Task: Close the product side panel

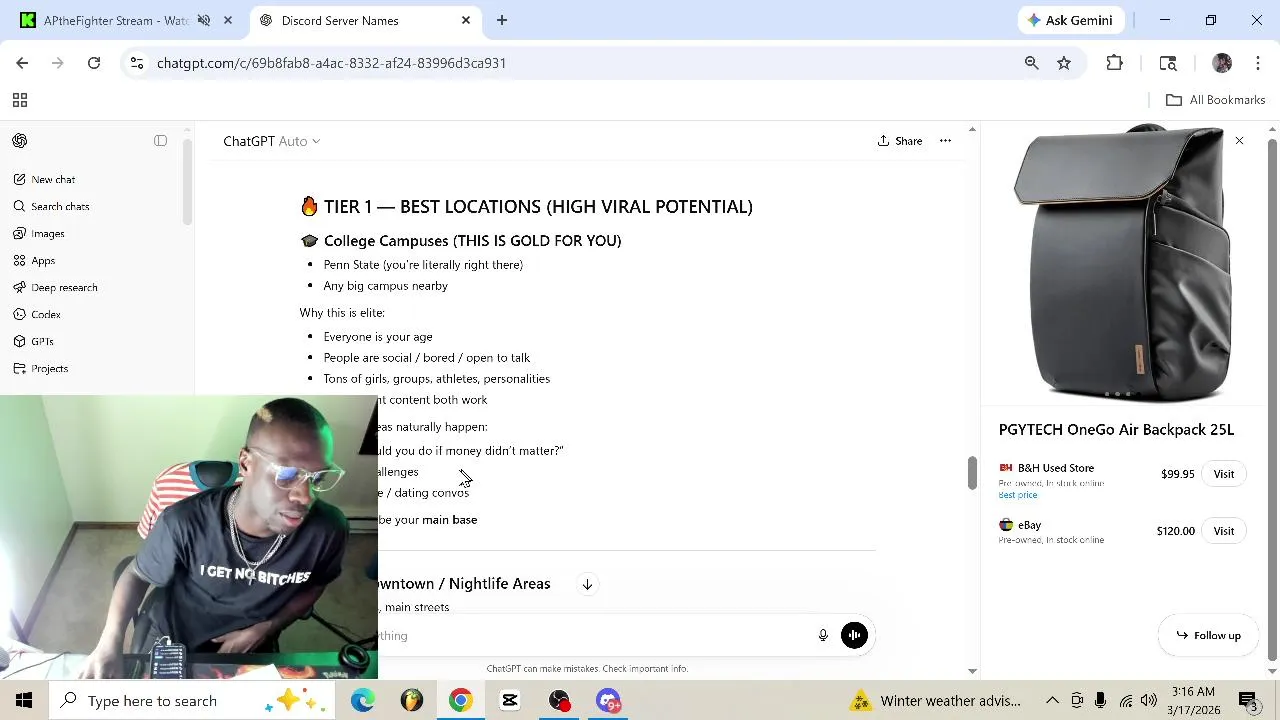Action: click(x=1239, y=141)
